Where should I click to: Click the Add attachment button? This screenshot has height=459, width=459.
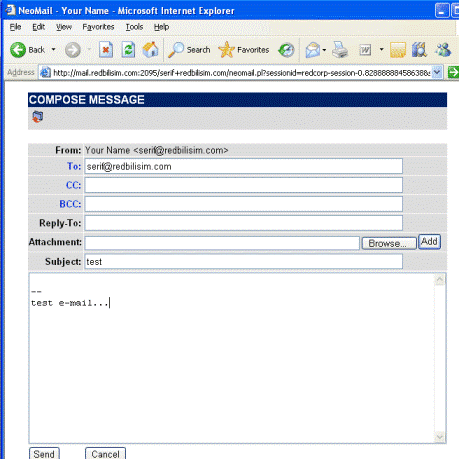coord(429,242)
